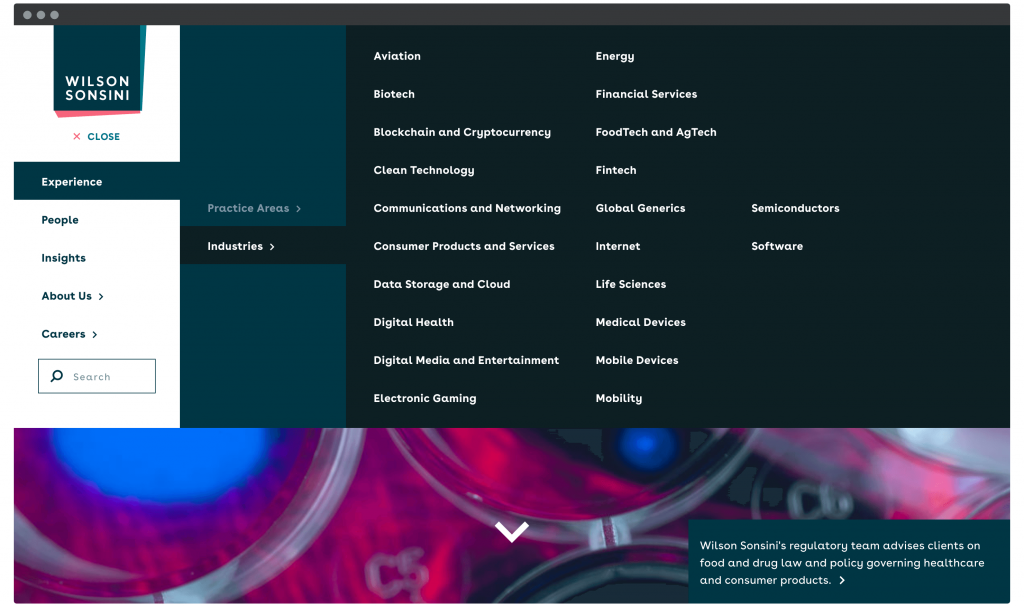This screenshot has height=607, width=1024.
Task: Open the Energy industry link
Action: [615, 56]
